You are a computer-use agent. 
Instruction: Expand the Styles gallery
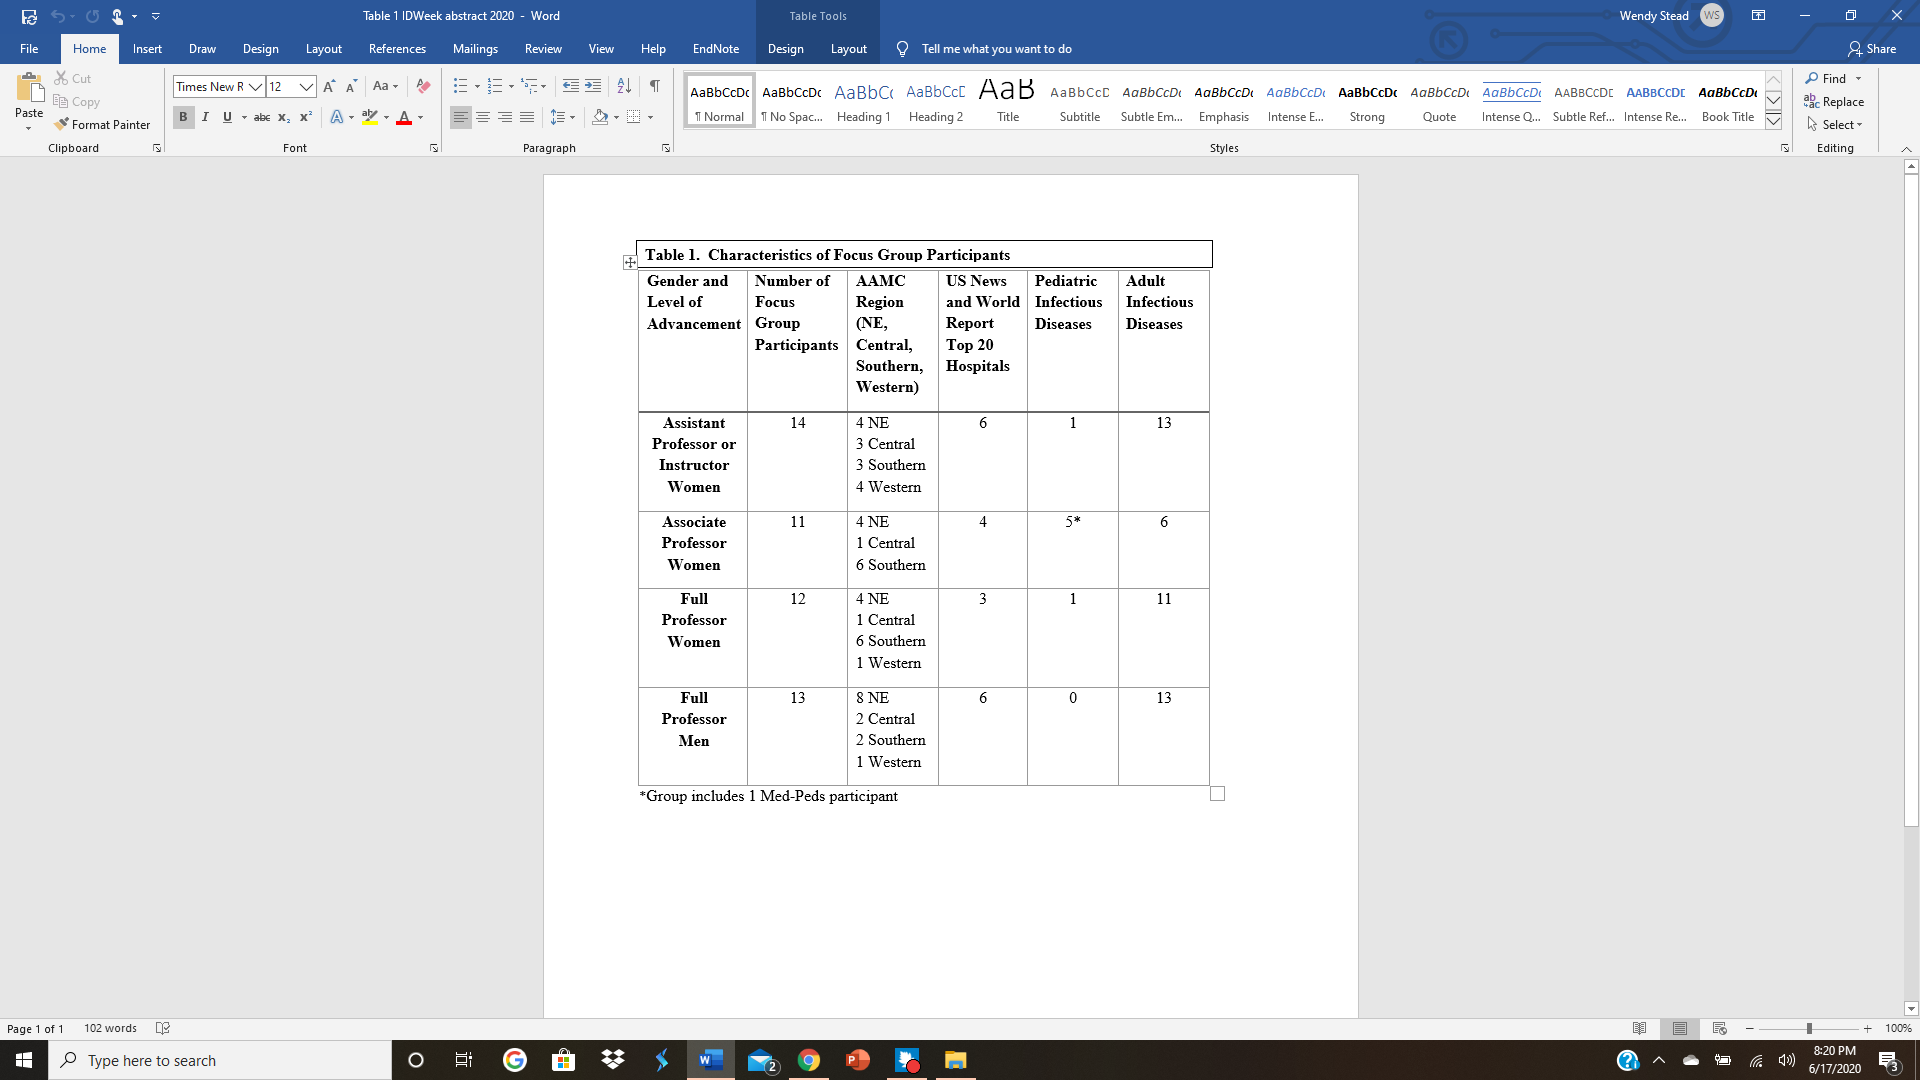(x=1773, y=121)
